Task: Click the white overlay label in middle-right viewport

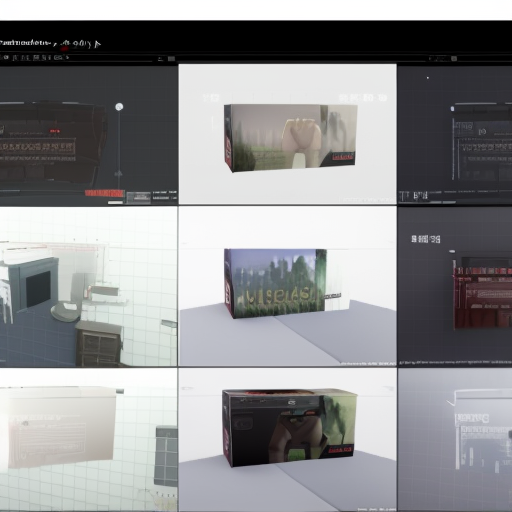Action: point(426,239)
